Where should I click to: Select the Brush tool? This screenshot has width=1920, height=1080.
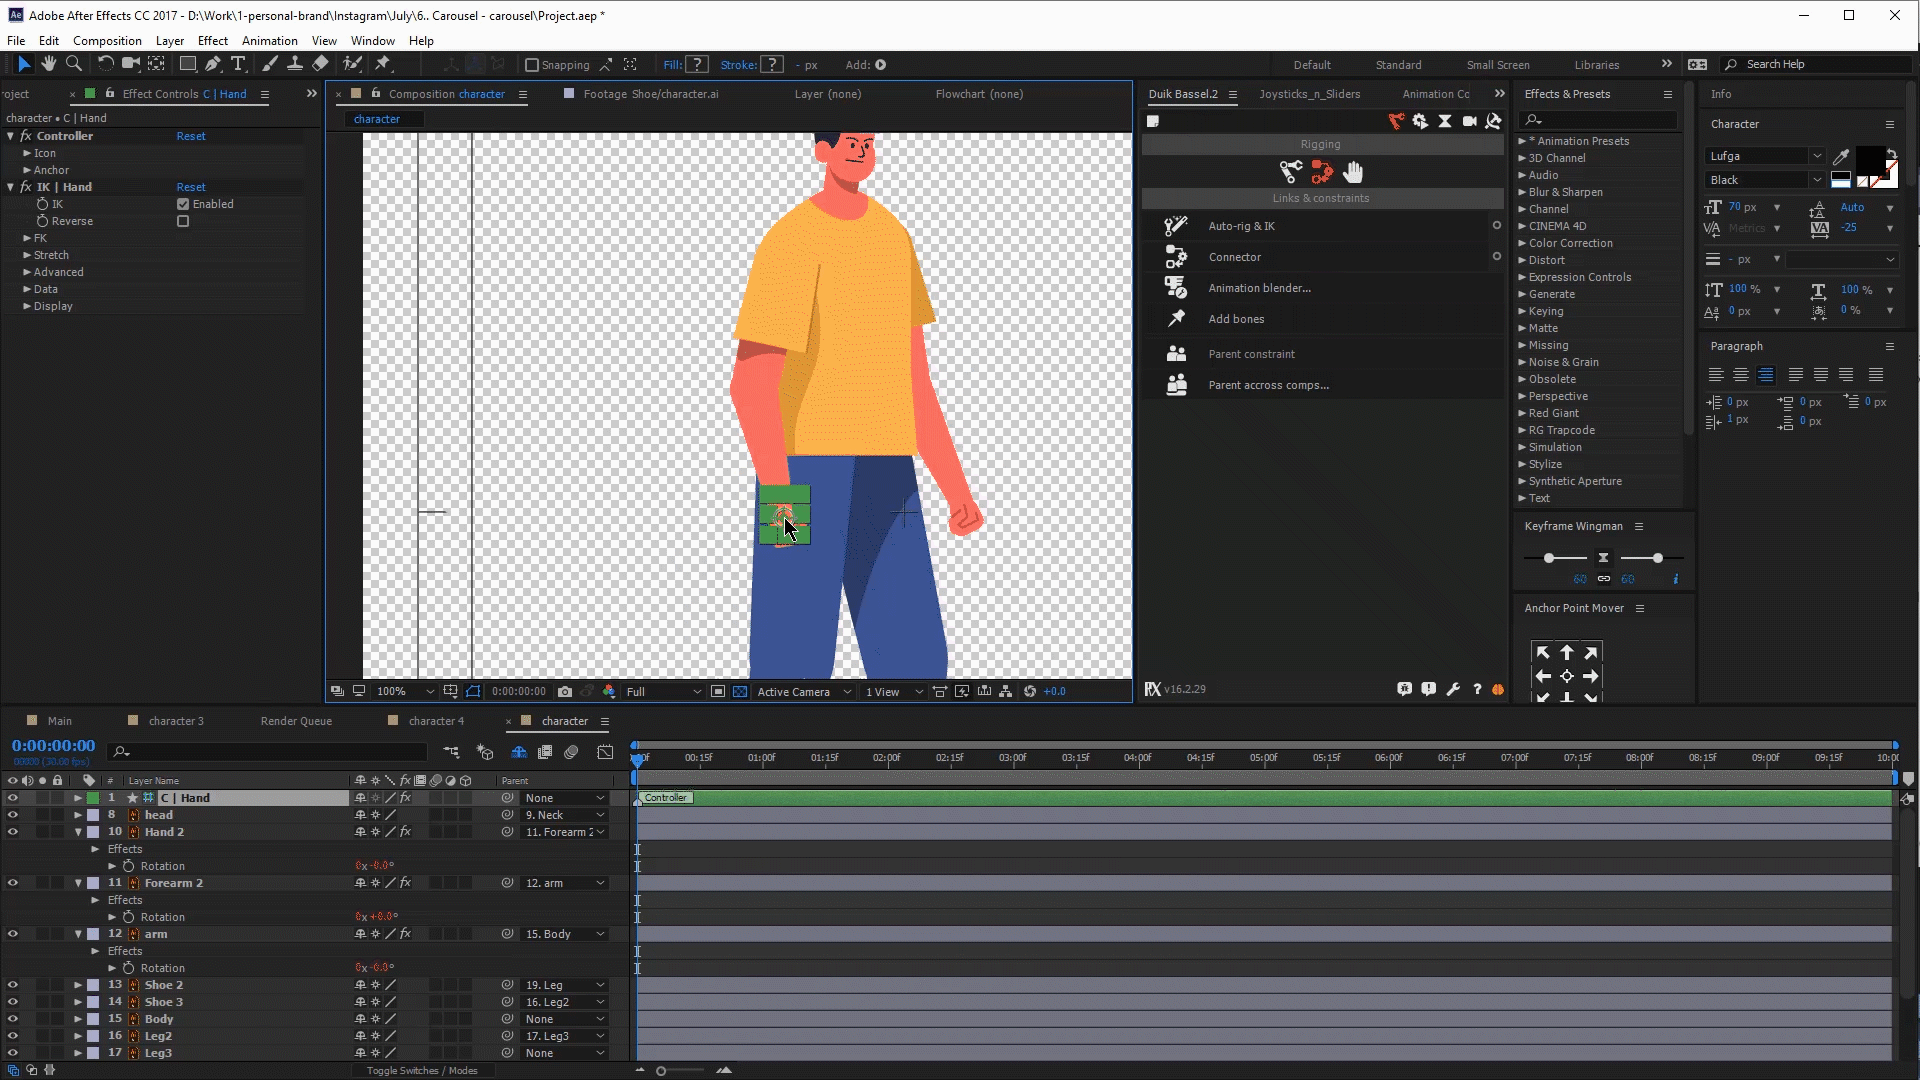(270, 64)
